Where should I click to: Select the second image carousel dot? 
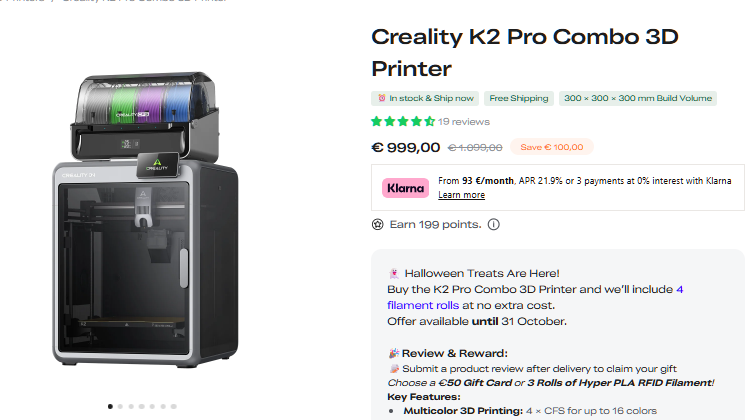pyautogui.click(x=120, y=406)
